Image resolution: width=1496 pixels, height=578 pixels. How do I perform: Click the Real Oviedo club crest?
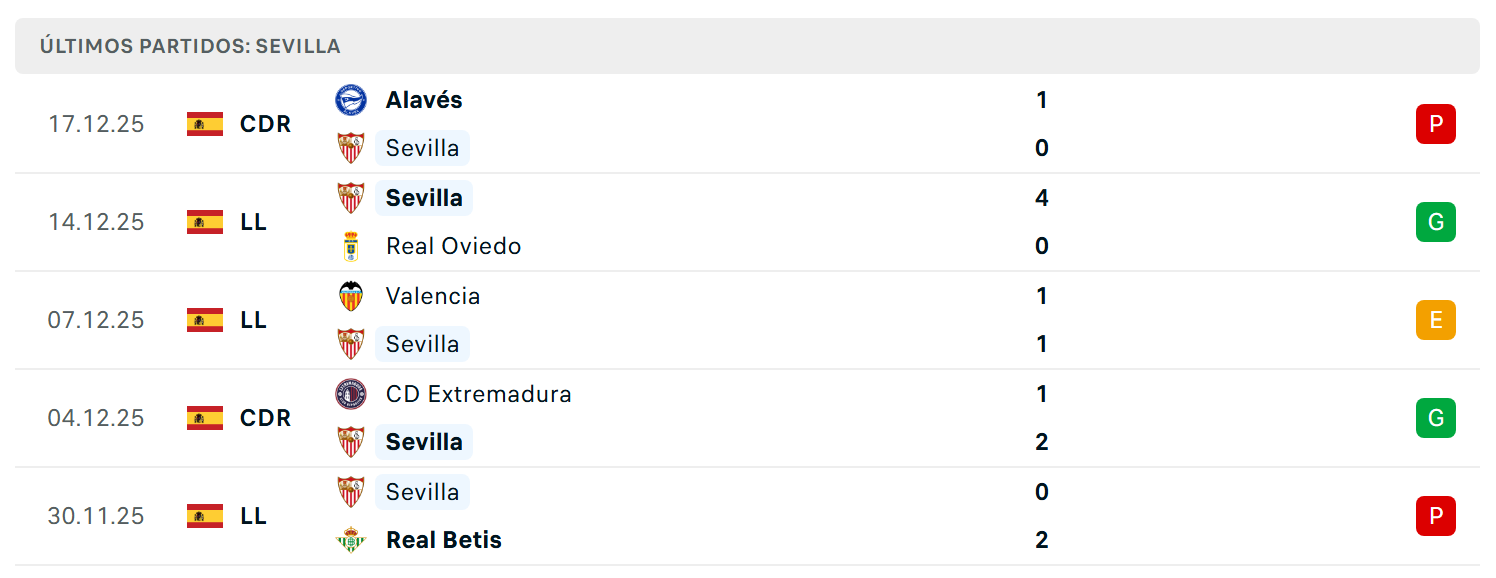pyautogui.click(x=350, y=246)
